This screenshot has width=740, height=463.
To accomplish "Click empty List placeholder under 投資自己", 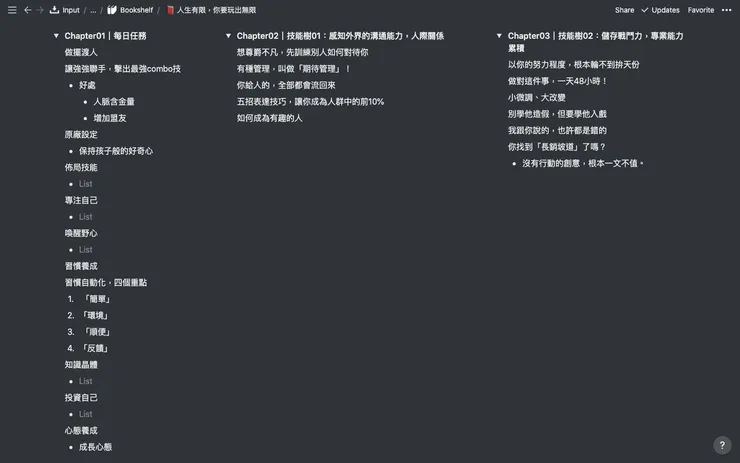I will tap(85, 414).
